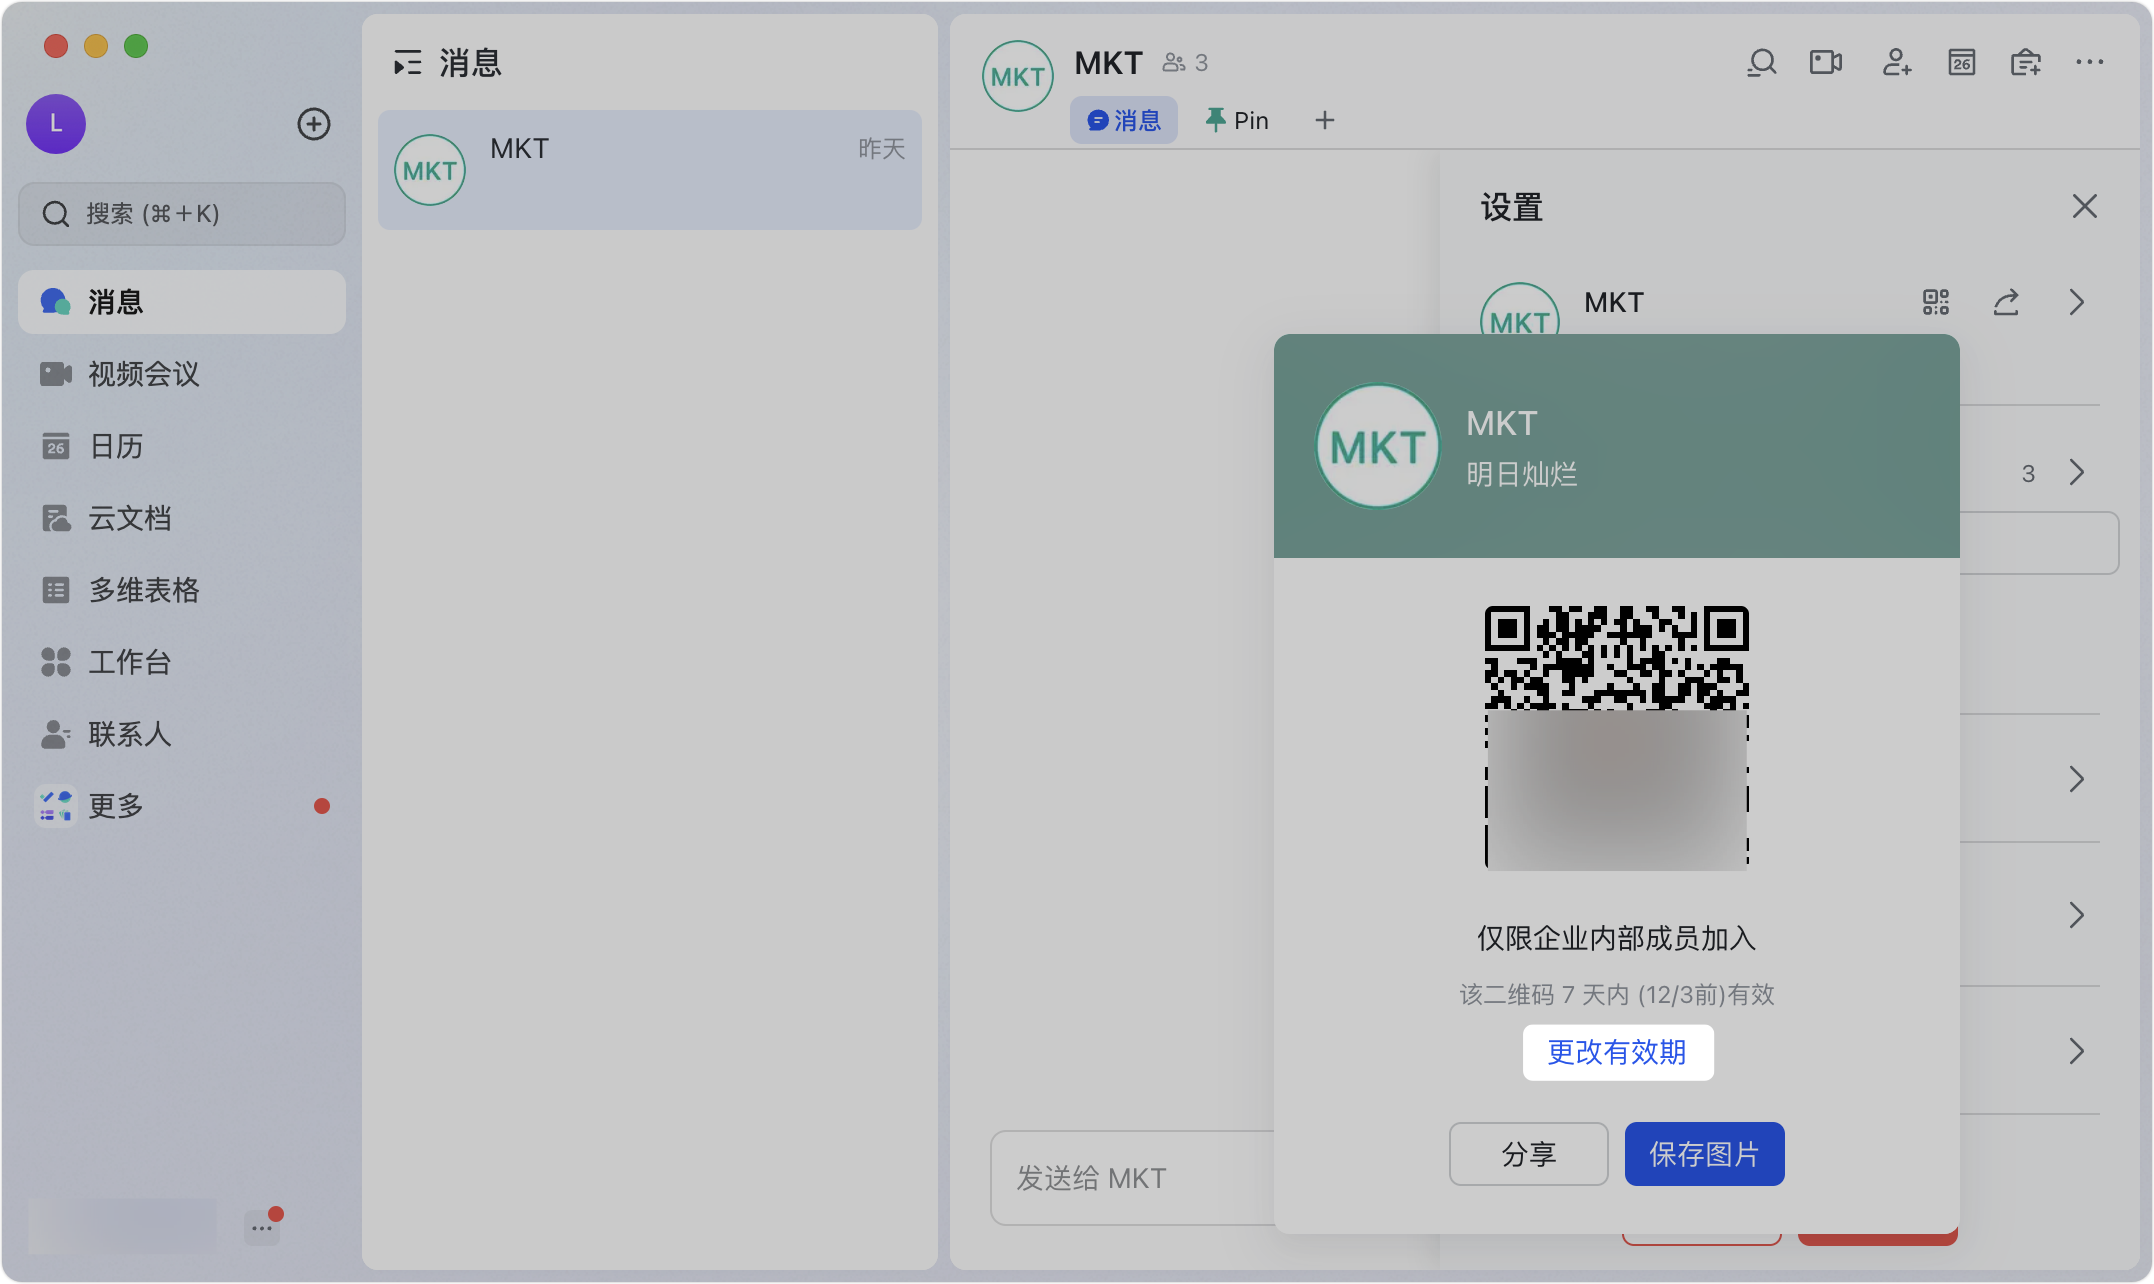Expand the members row chevron beside 3
The image size is (2154, 1284).
coord(2077,472)
